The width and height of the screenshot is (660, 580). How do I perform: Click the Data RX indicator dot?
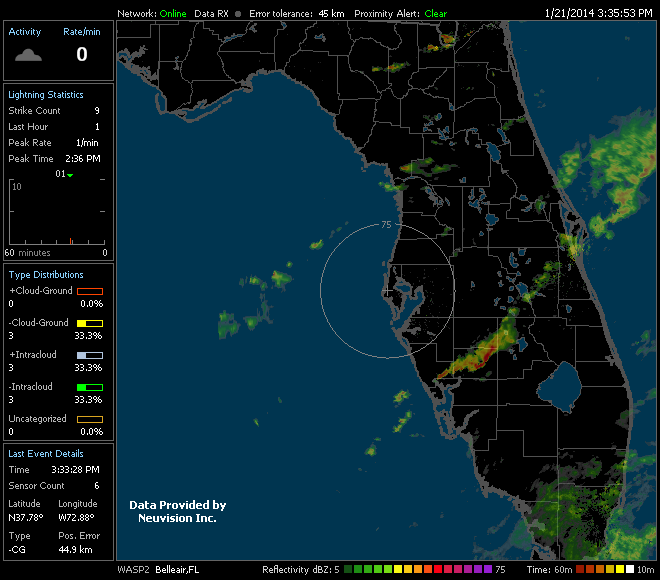click(238, 14)
